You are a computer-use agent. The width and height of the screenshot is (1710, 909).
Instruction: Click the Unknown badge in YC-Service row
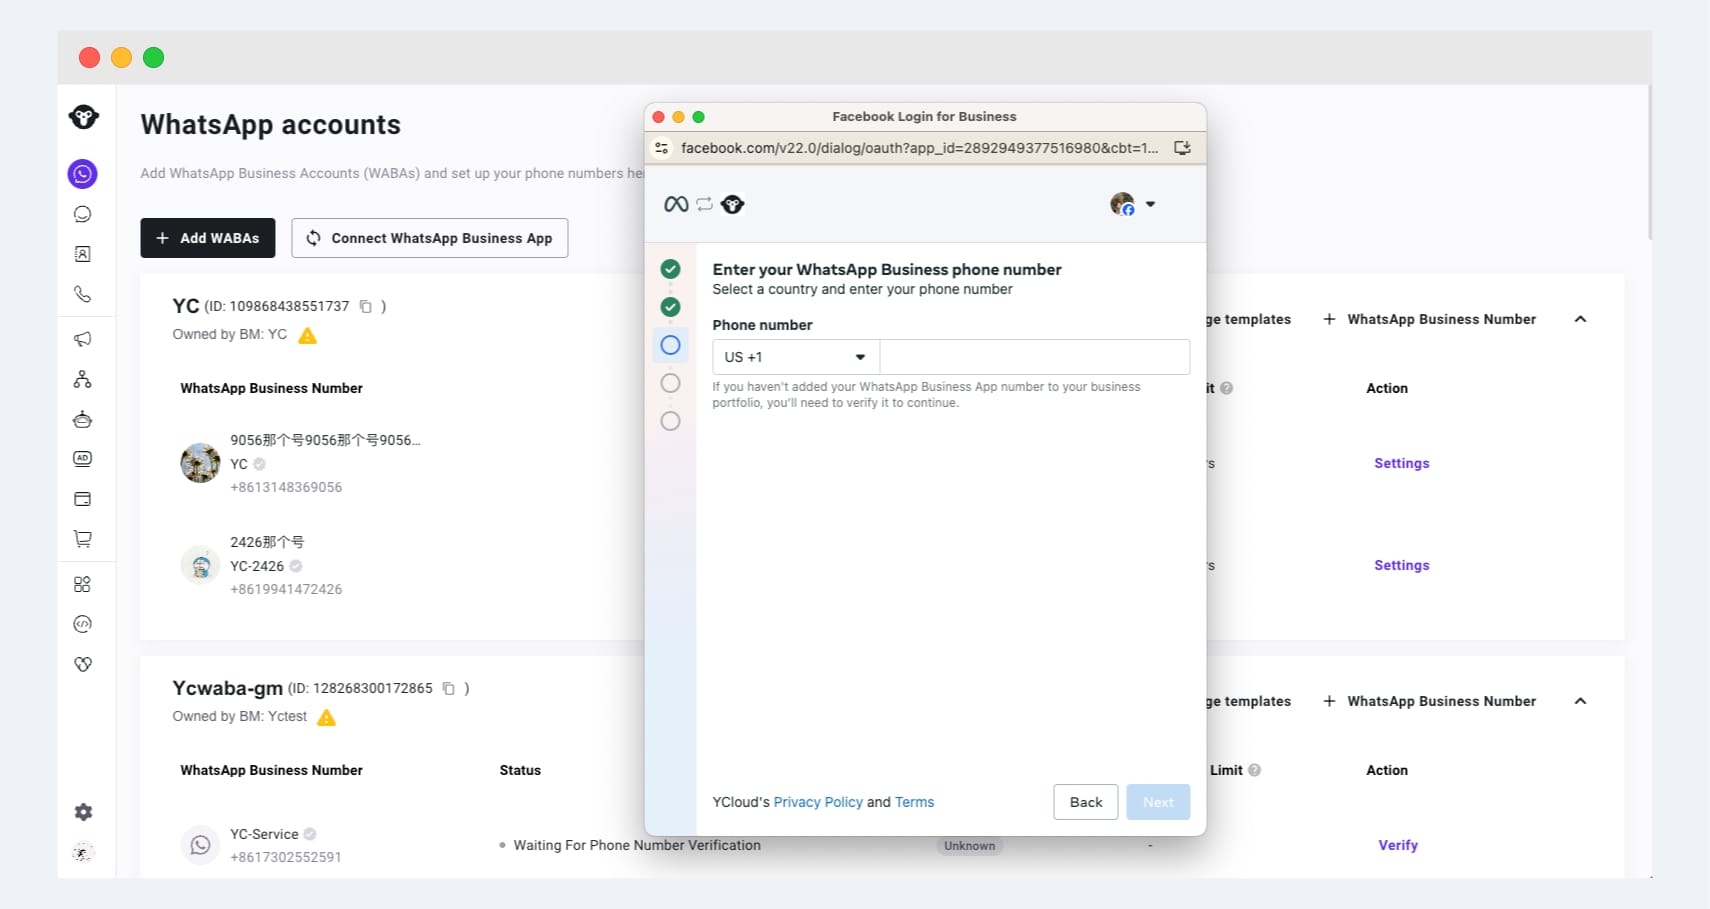970,846
